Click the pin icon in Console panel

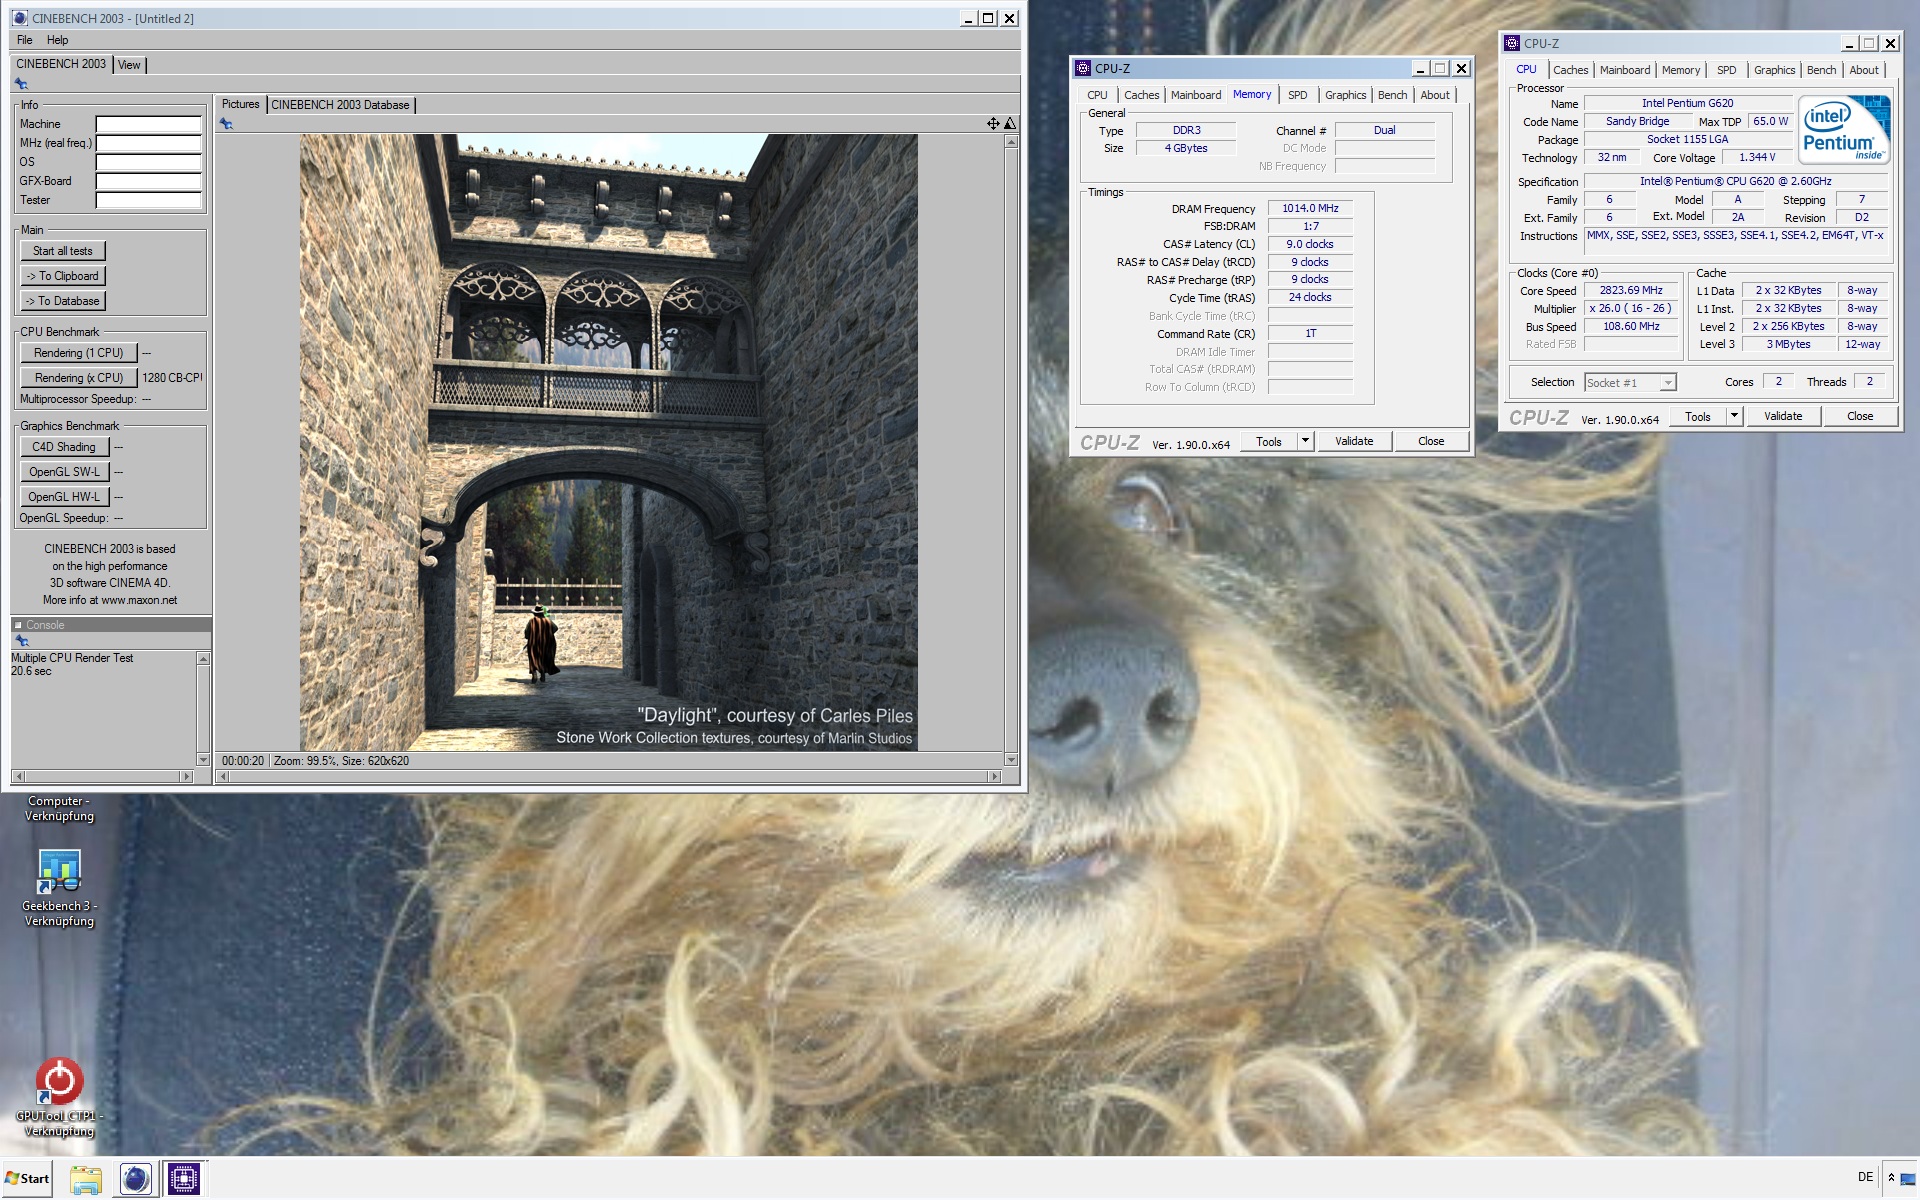coord(21,641)
